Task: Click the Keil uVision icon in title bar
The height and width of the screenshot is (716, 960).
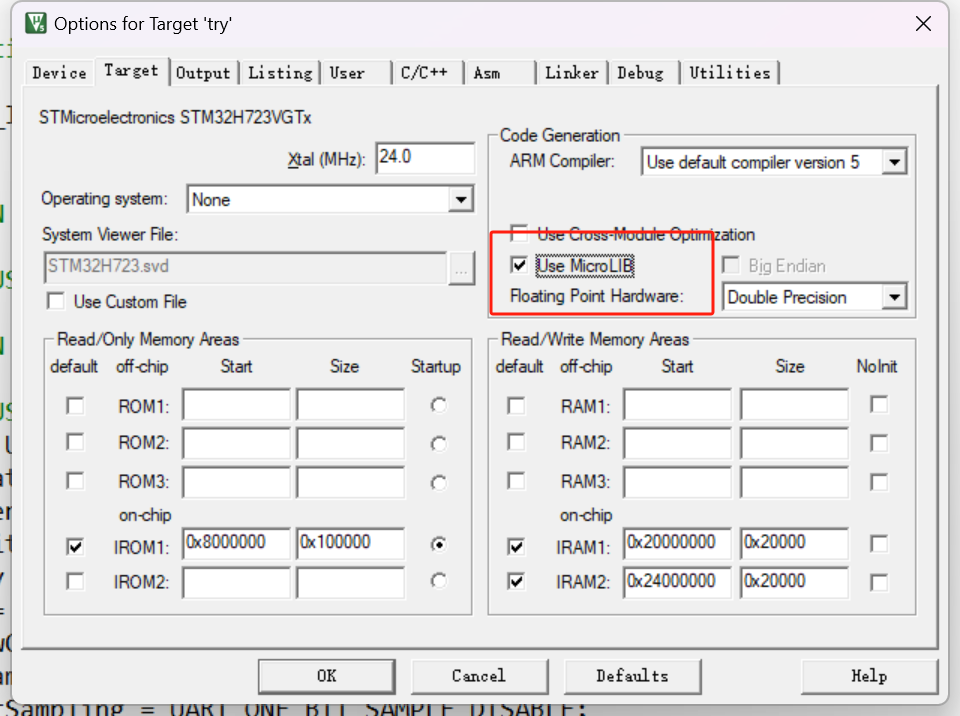Action: coord(36,24)
